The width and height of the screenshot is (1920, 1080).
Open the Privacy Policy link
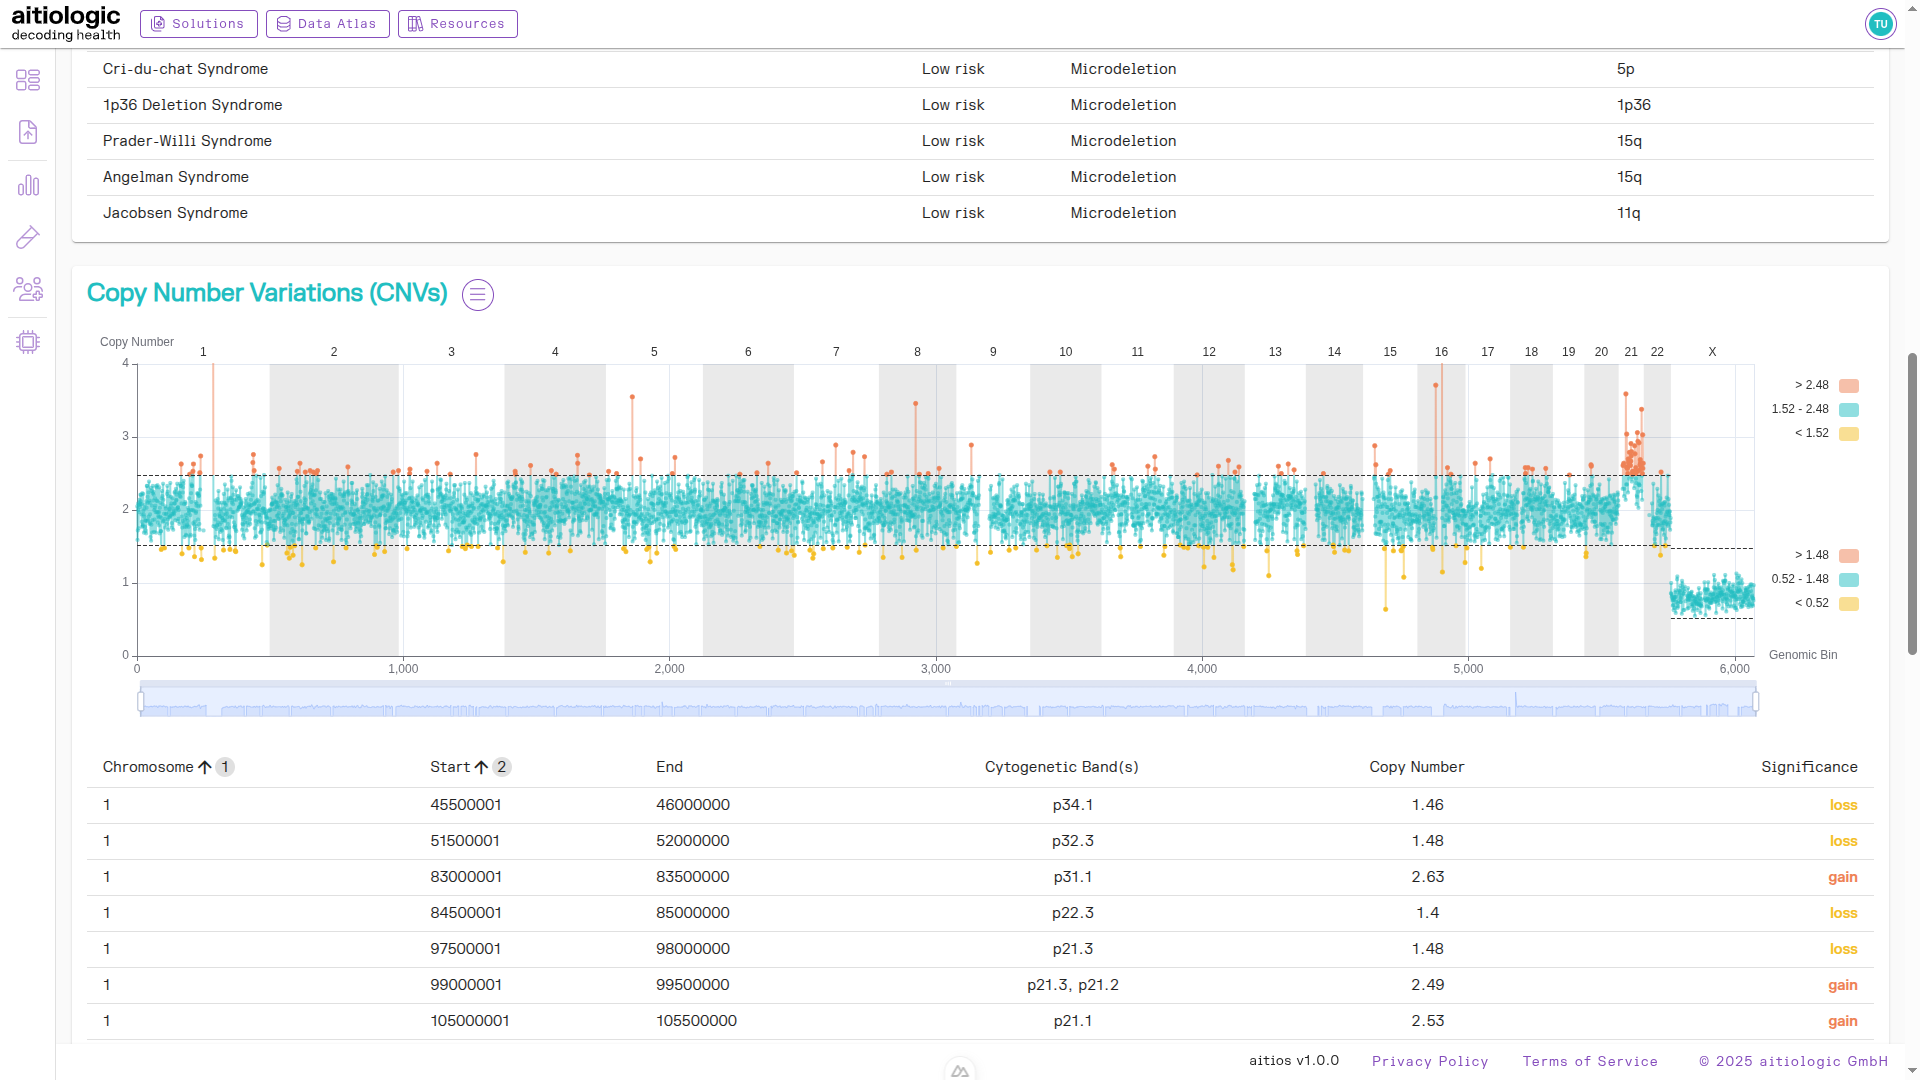(x=1430, y=1062)
